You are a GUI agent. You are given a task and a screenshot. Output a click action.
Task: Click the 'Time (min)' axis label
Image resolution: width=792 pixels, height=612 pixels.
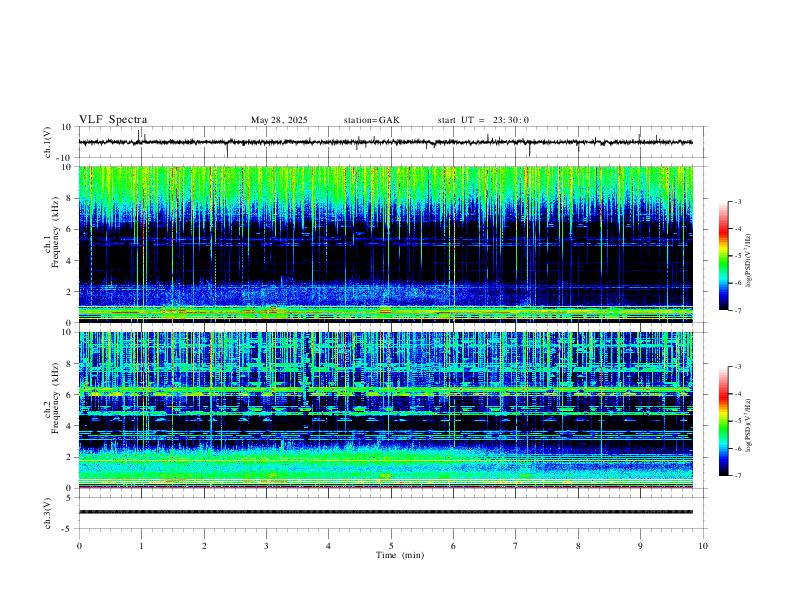pyautogui.click(x=400, y=555)
